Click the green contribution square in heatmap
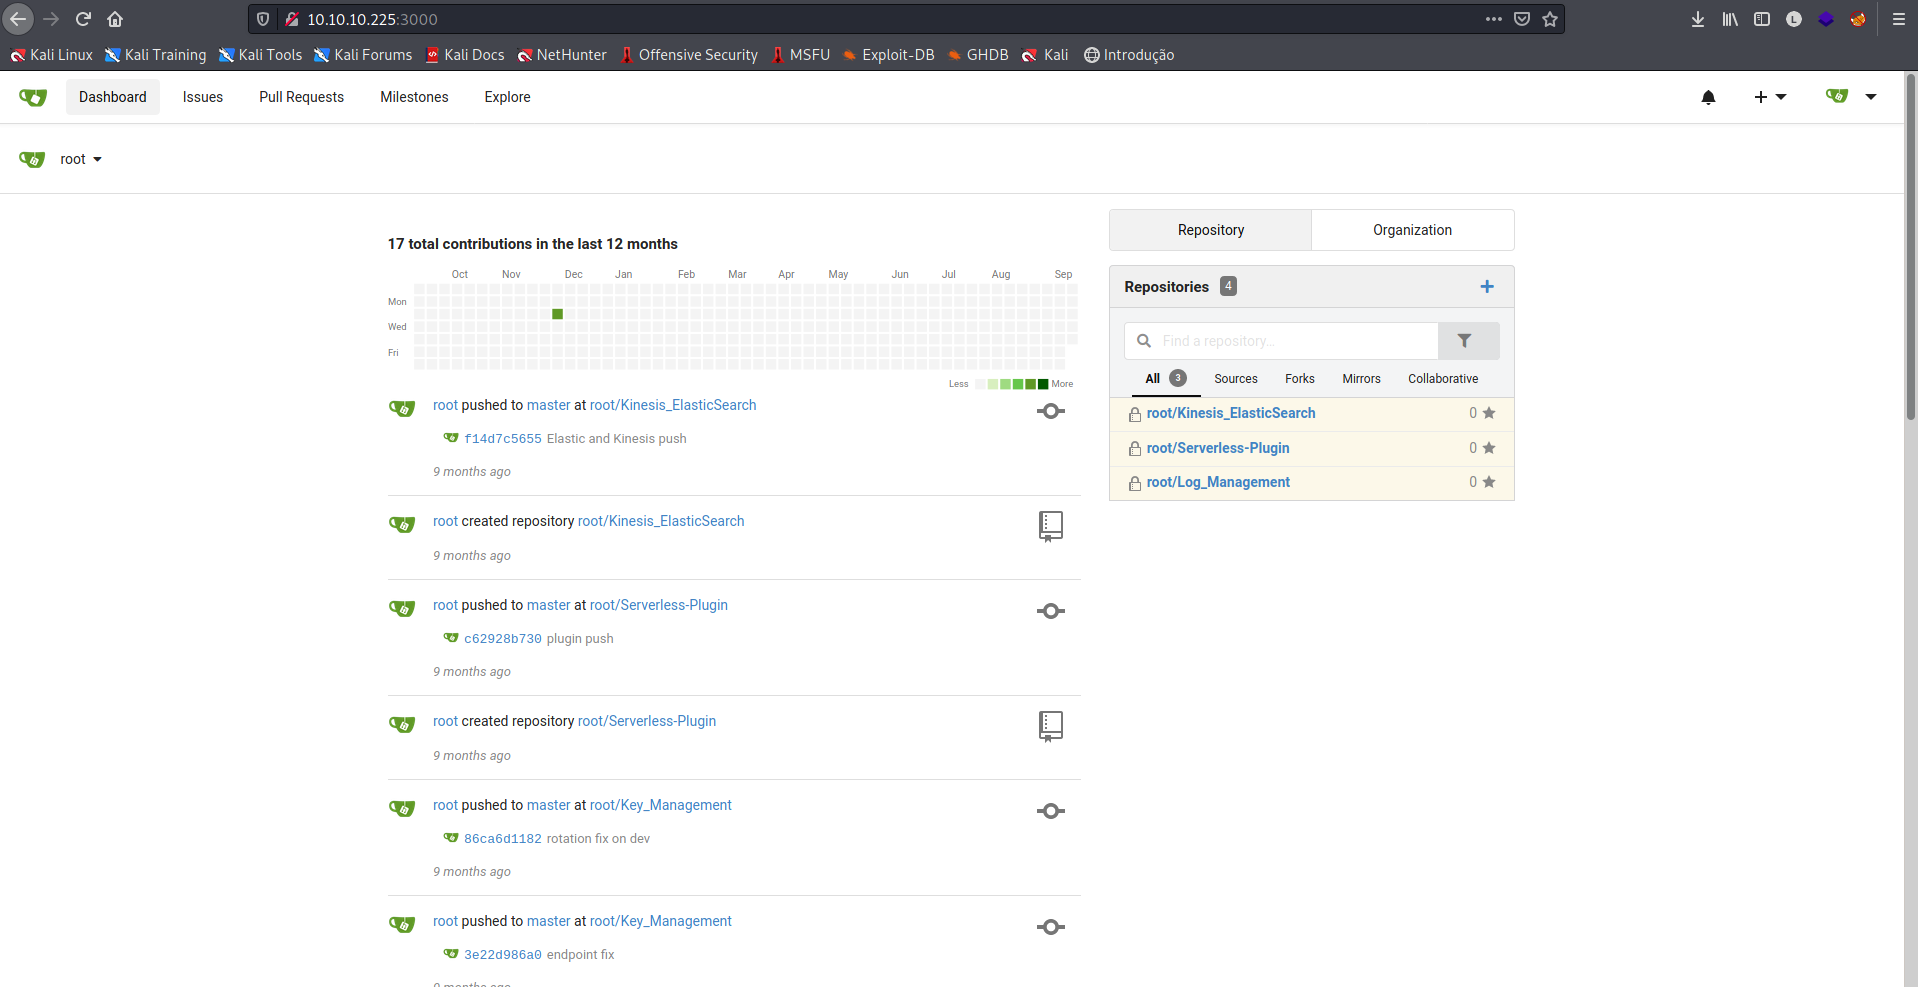The width and height of the screenshot is (1918, 987). (x=557, y=314)
